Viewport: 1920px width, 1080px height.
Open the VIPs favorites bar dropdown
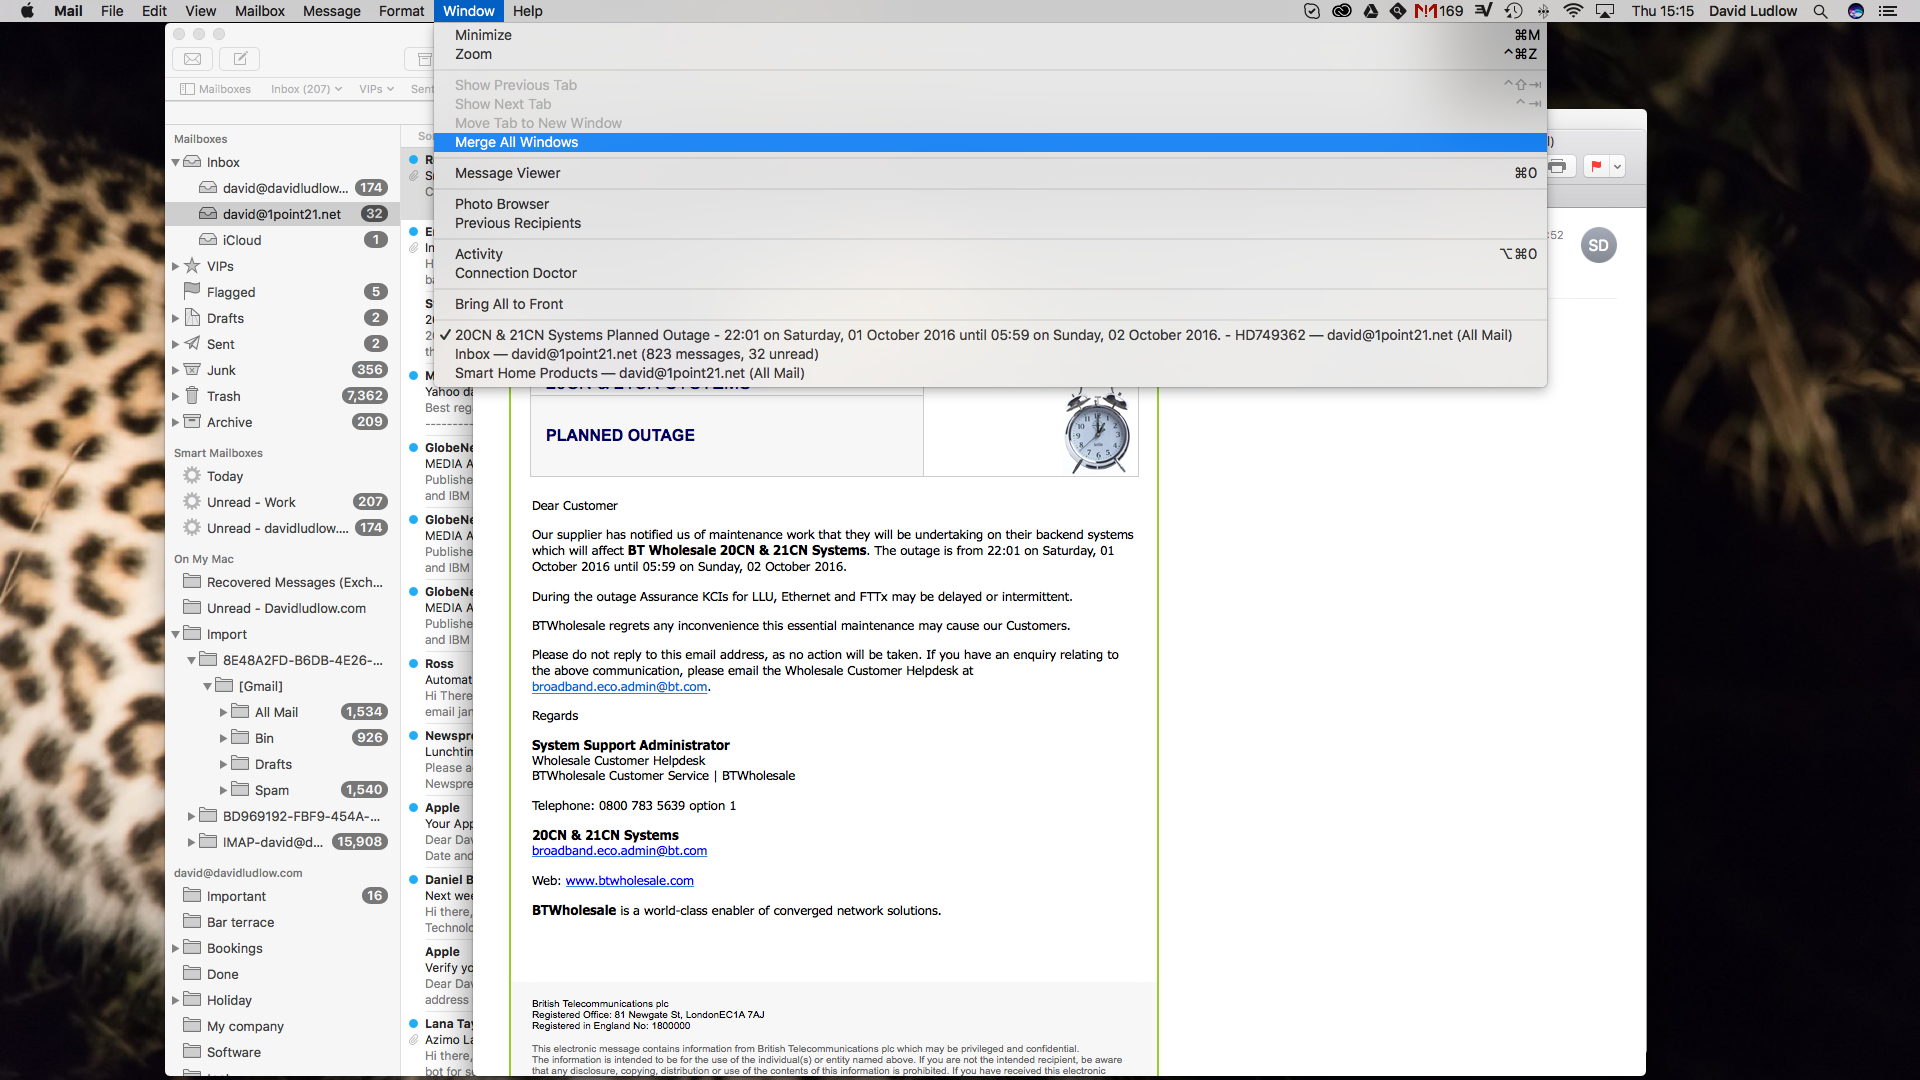(x=376, y=89)
